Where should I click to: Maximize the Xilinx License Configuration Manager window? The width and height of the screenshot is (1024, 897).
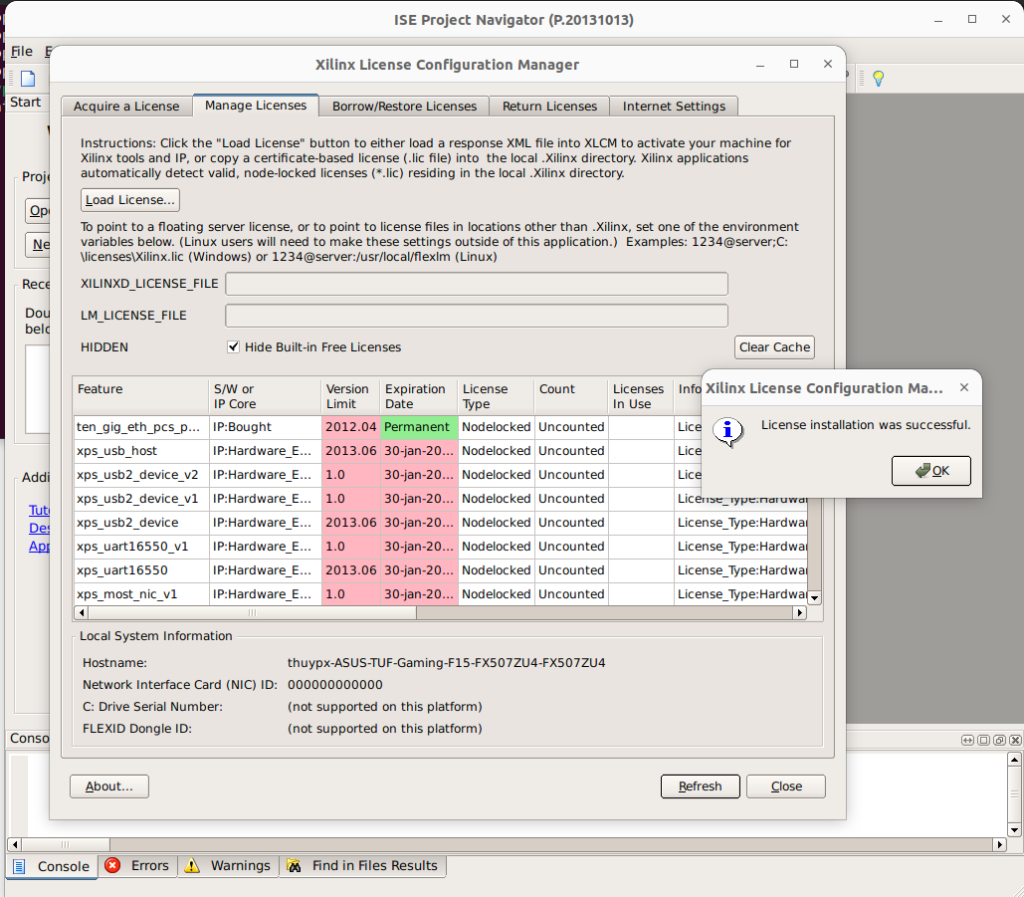coord(794,64)
